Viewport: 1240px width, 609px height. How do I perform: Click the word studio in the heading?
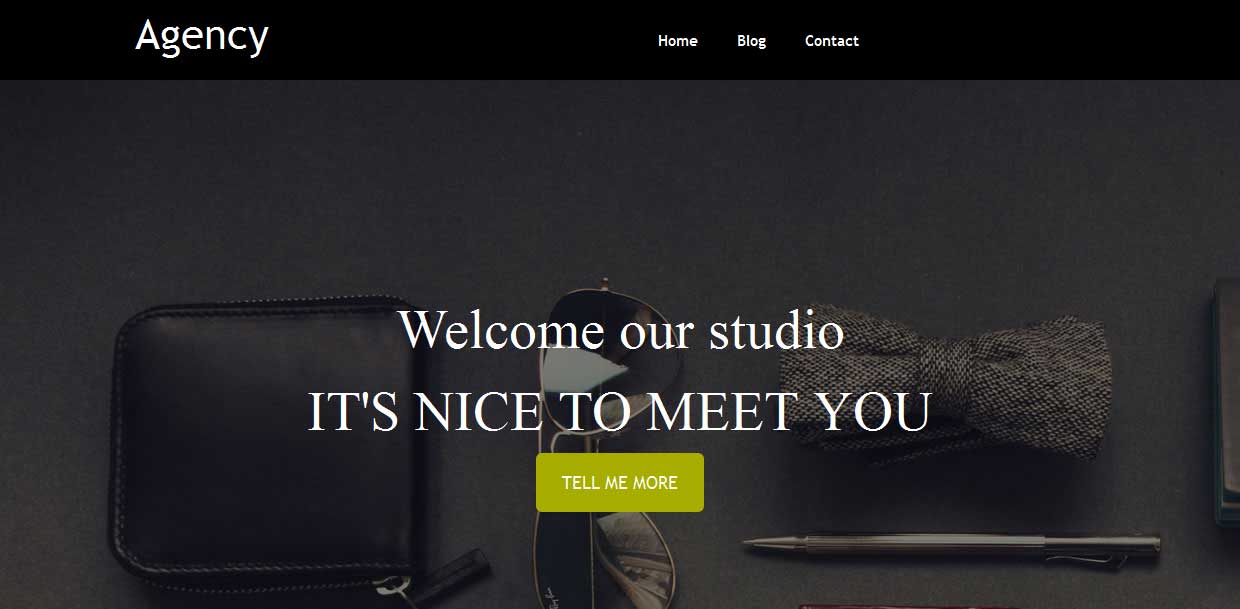coord(777,331)
